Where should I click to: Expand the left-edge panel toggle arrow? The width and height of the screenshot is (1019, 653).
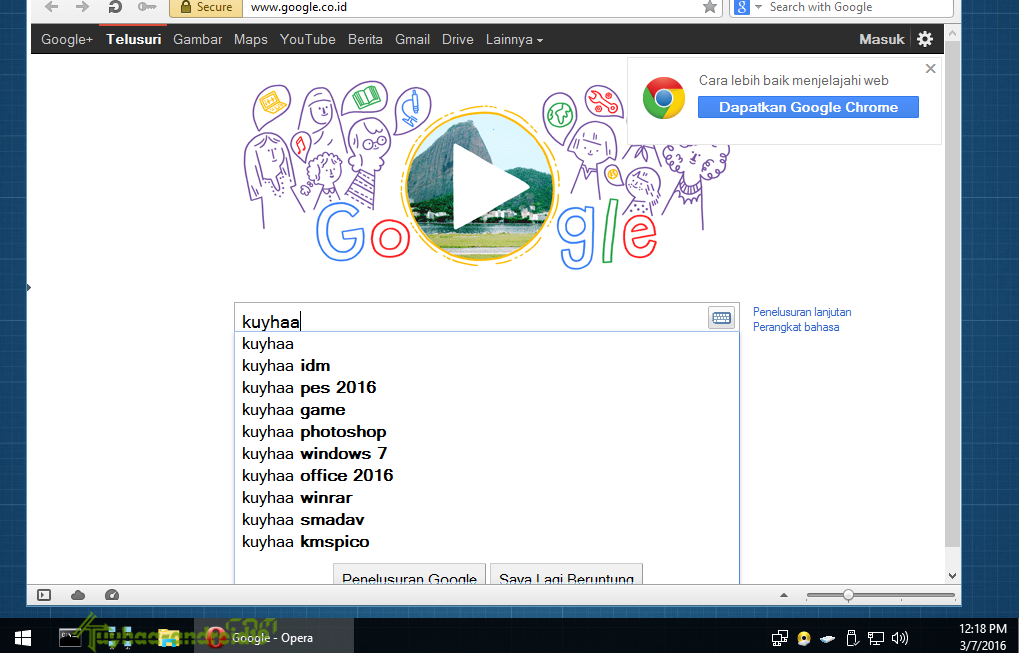pos(29,287)
